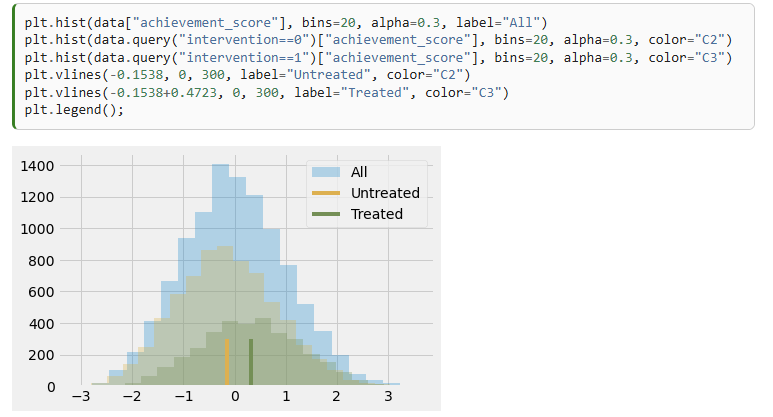
Task: Click the green Treated legend line
Action: (326, 214)
